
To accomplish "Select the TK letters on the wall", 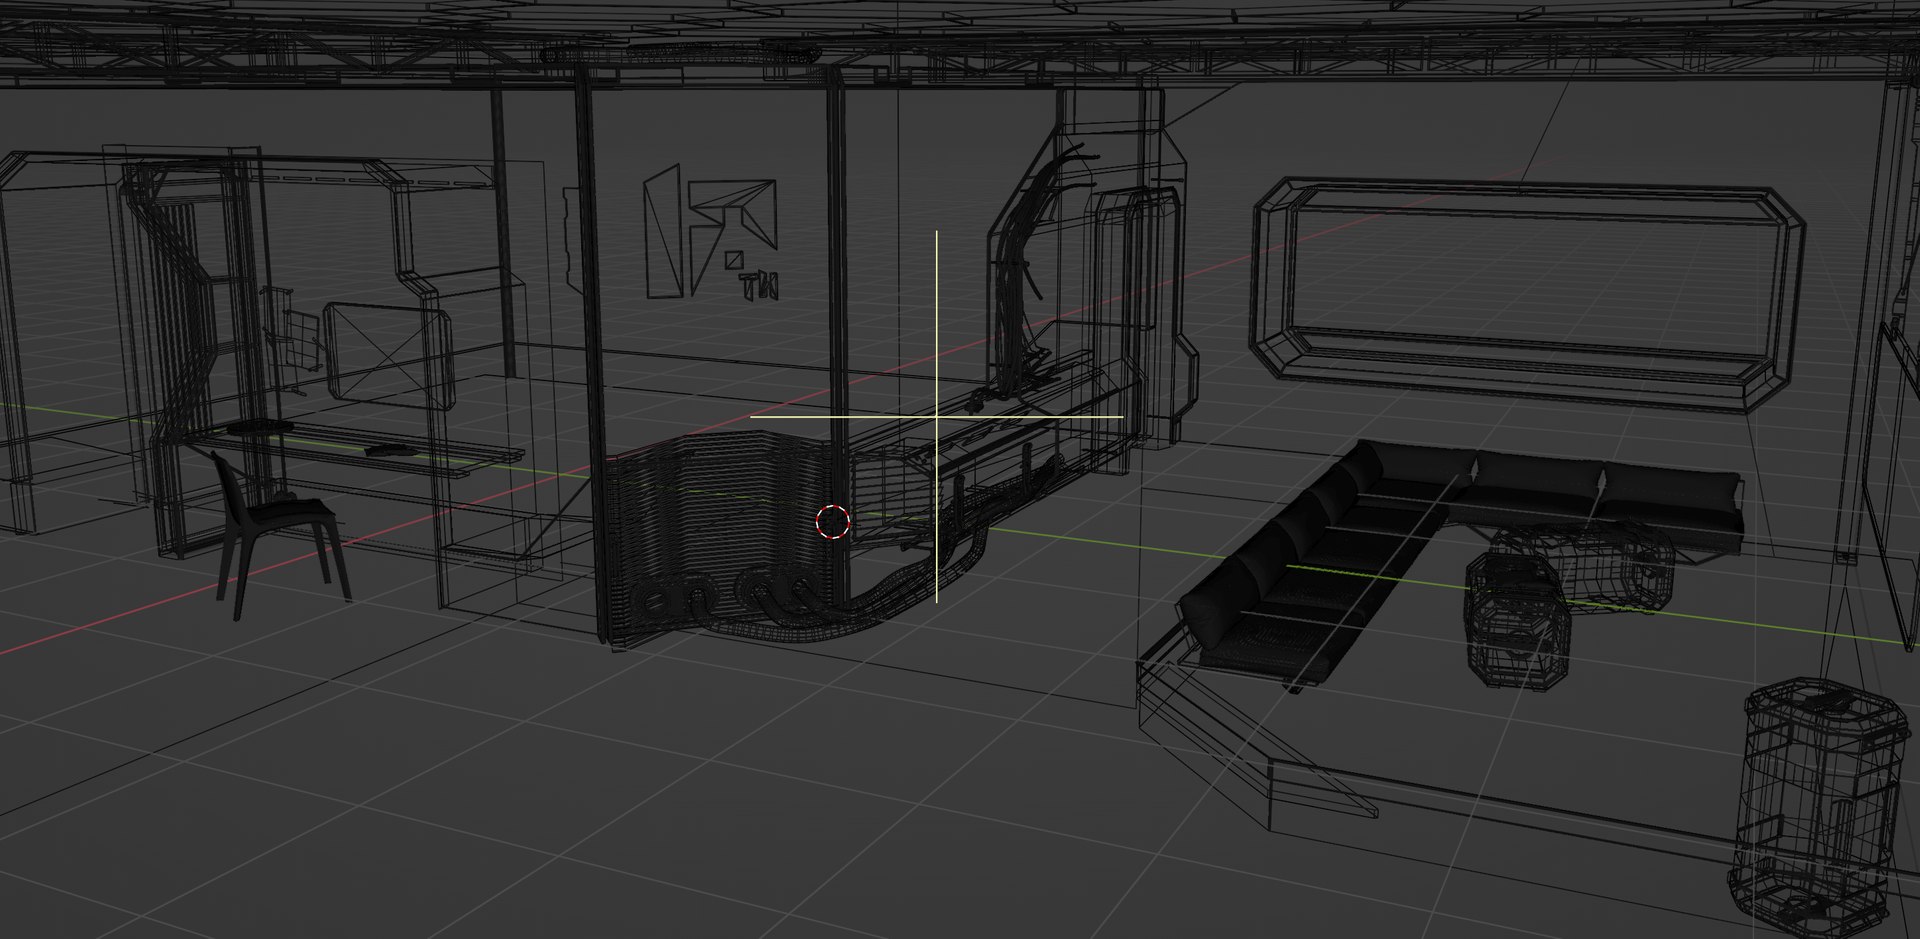I will coord(759,287).
